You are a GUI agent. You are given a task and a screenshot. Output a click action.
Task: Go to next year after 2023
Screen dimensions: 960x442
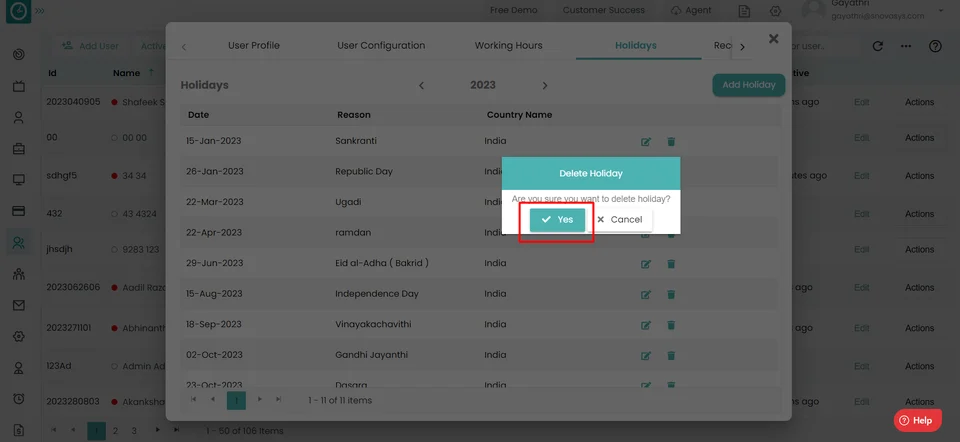click(545, 86)
